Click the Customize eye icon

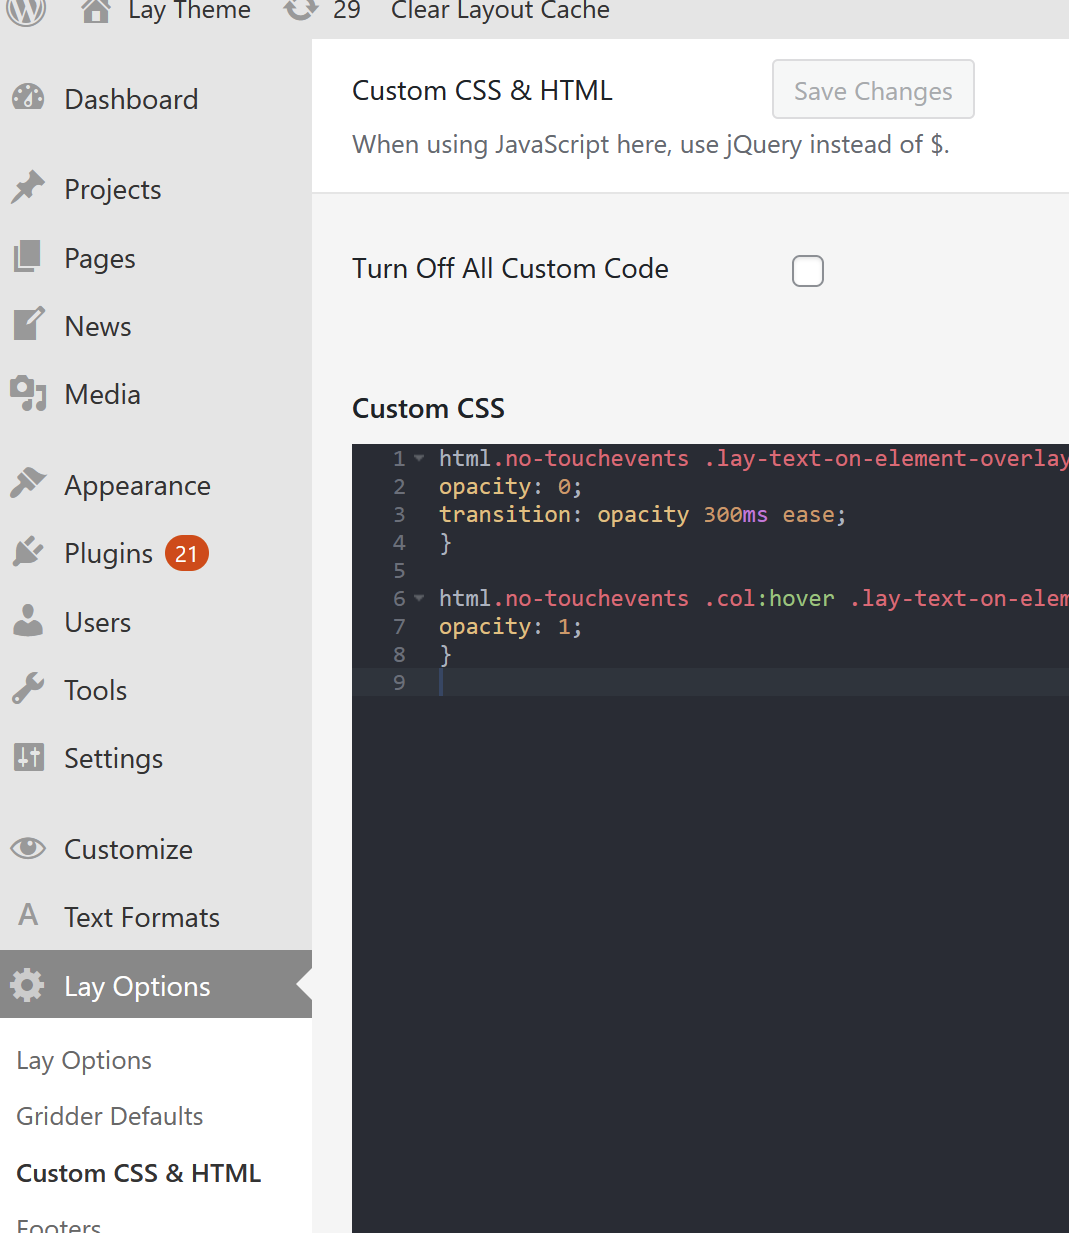(28, 848)
